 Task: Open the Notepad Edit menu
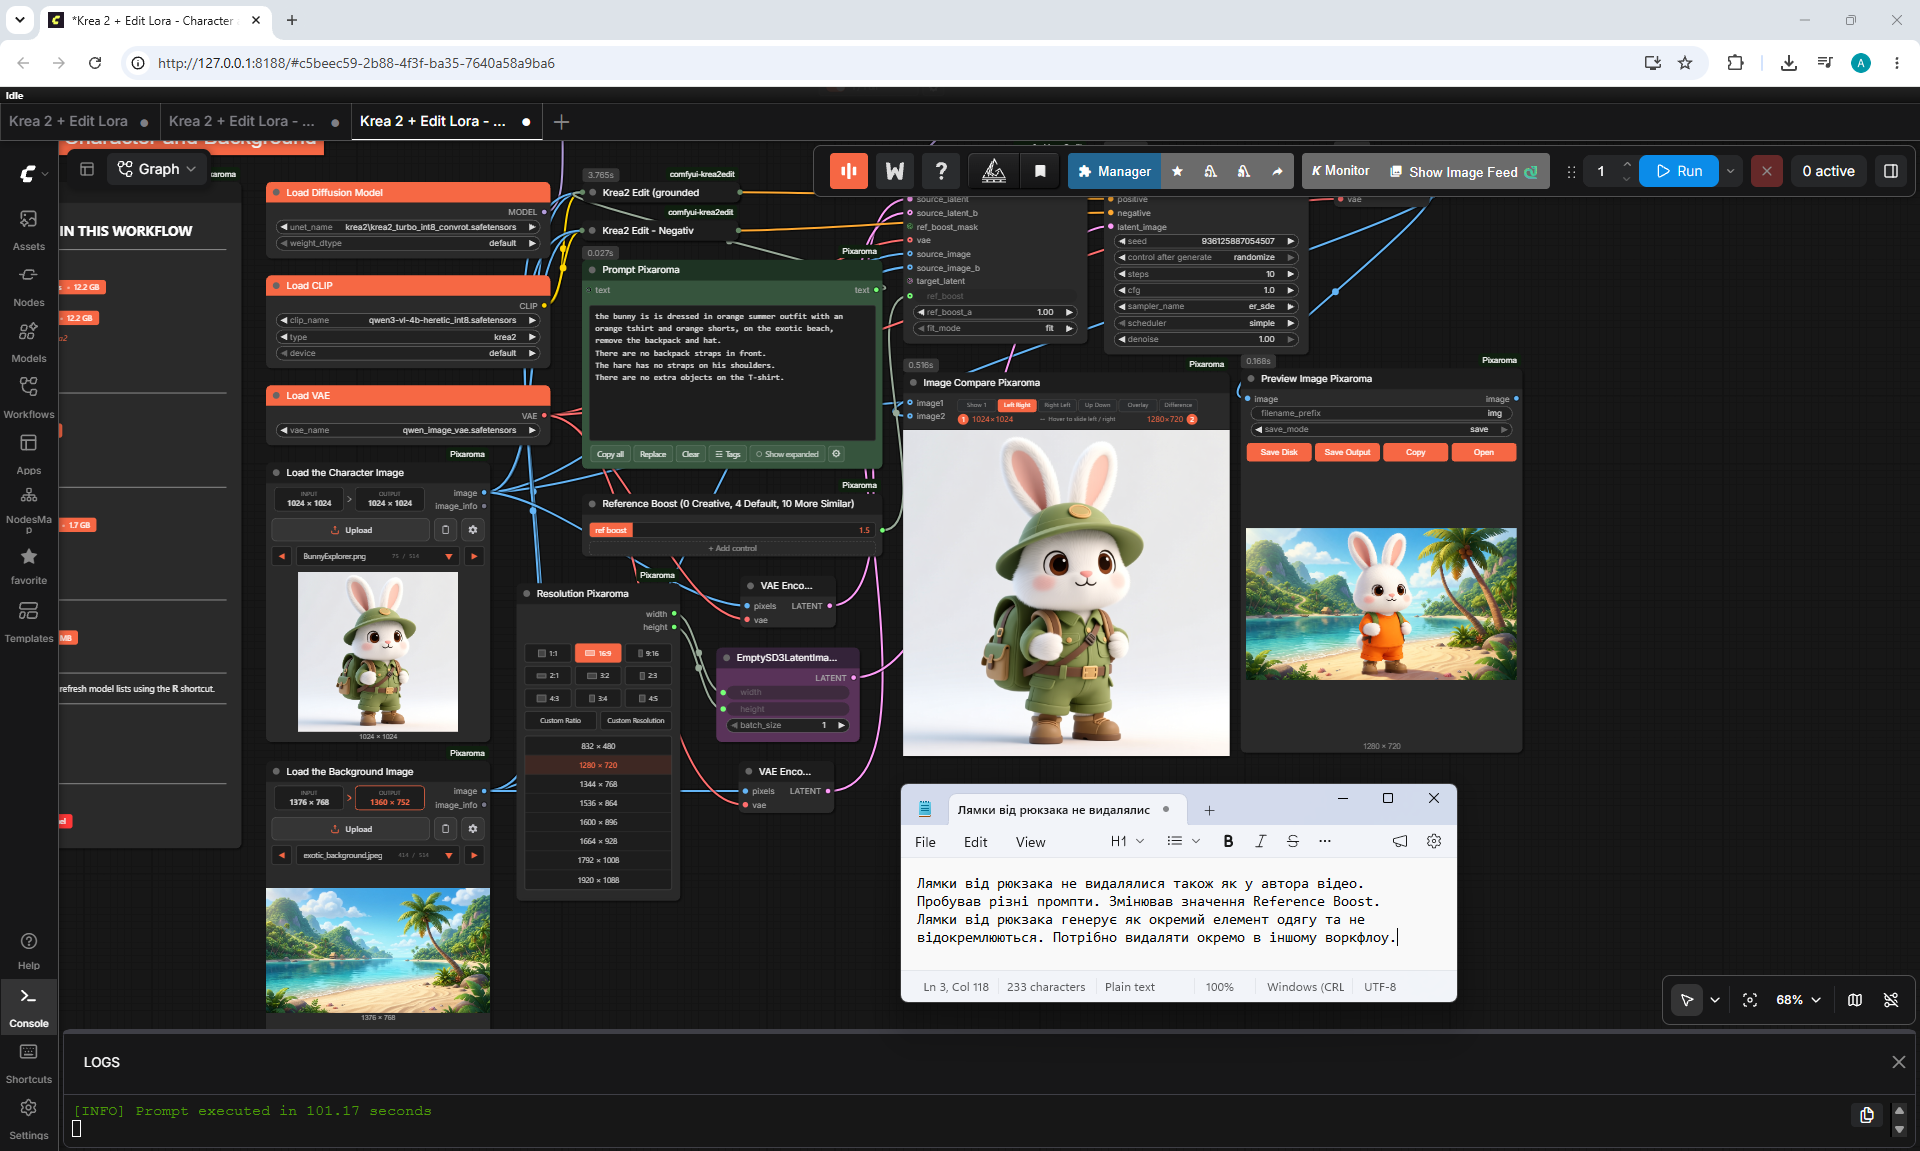tap(975, 842)
